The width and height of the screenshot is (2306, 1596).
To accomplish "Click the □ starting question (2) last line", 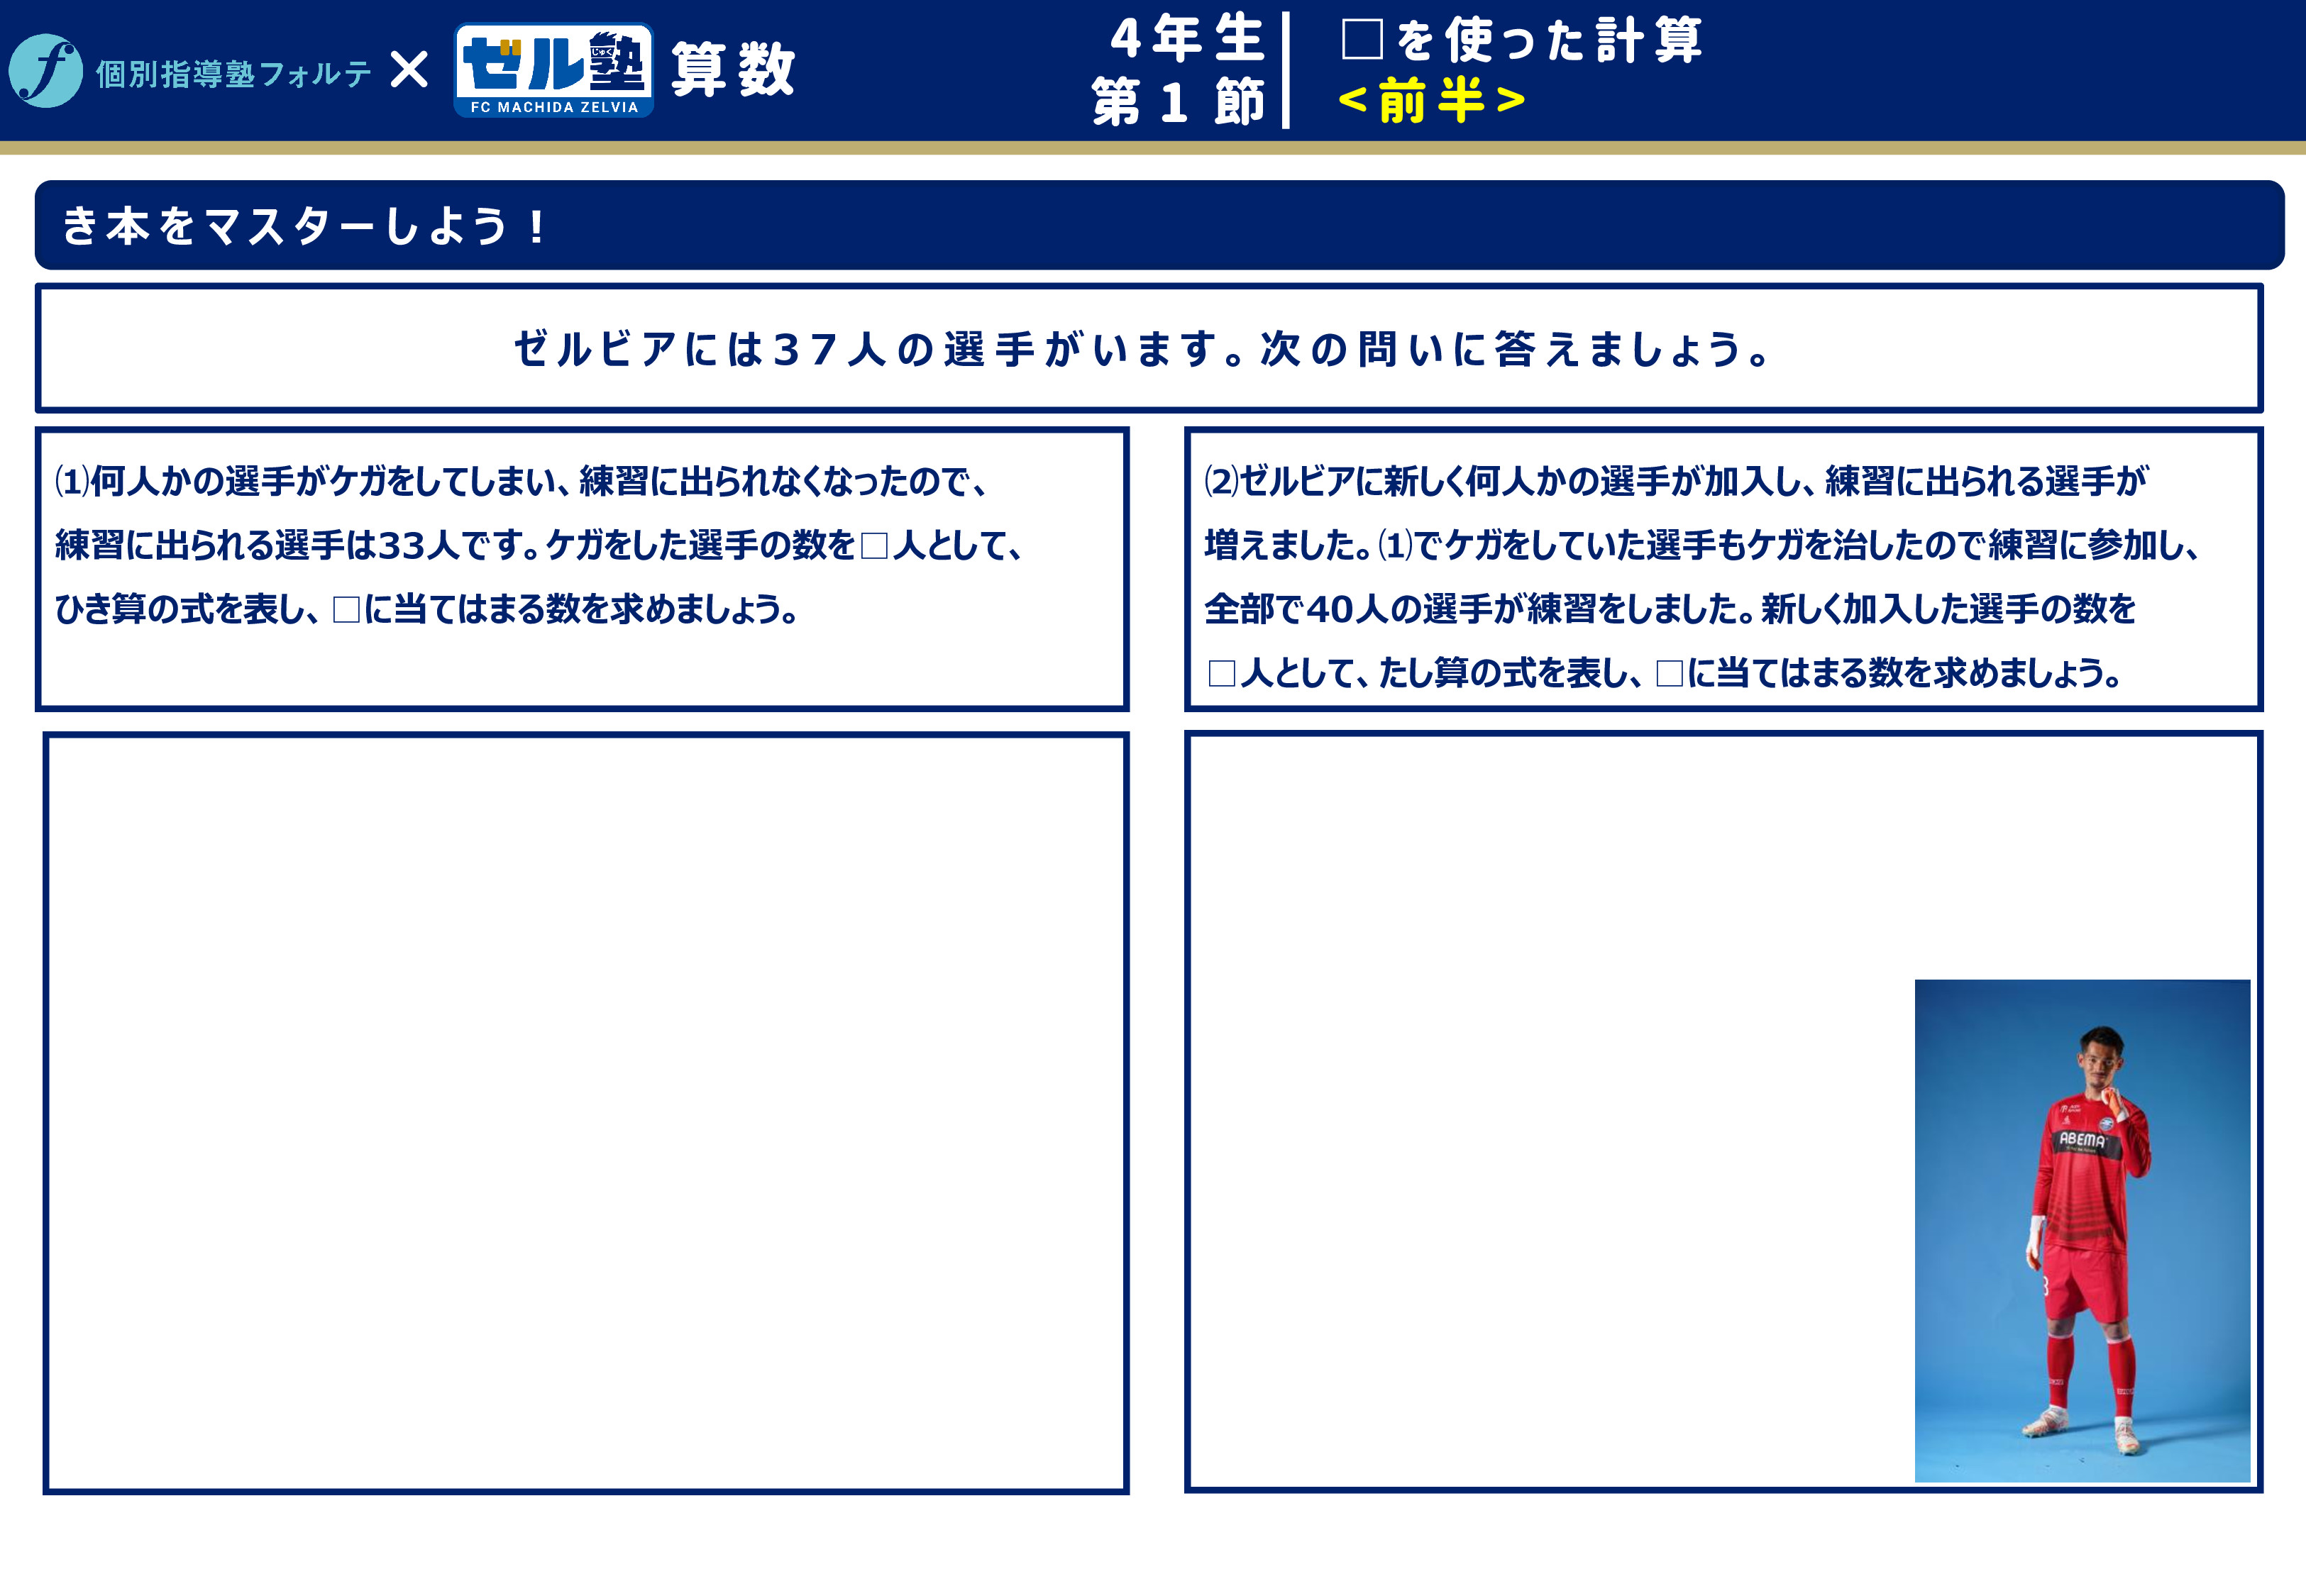I will point(1221,673).
